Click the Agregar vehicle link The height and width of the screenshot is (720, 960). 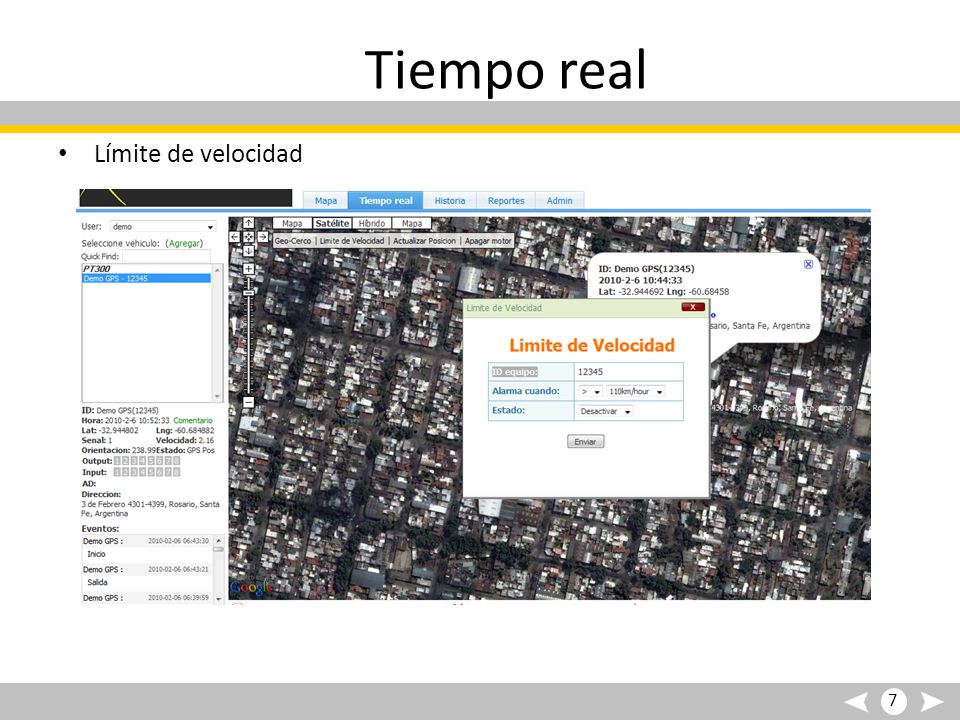[184, 243]
